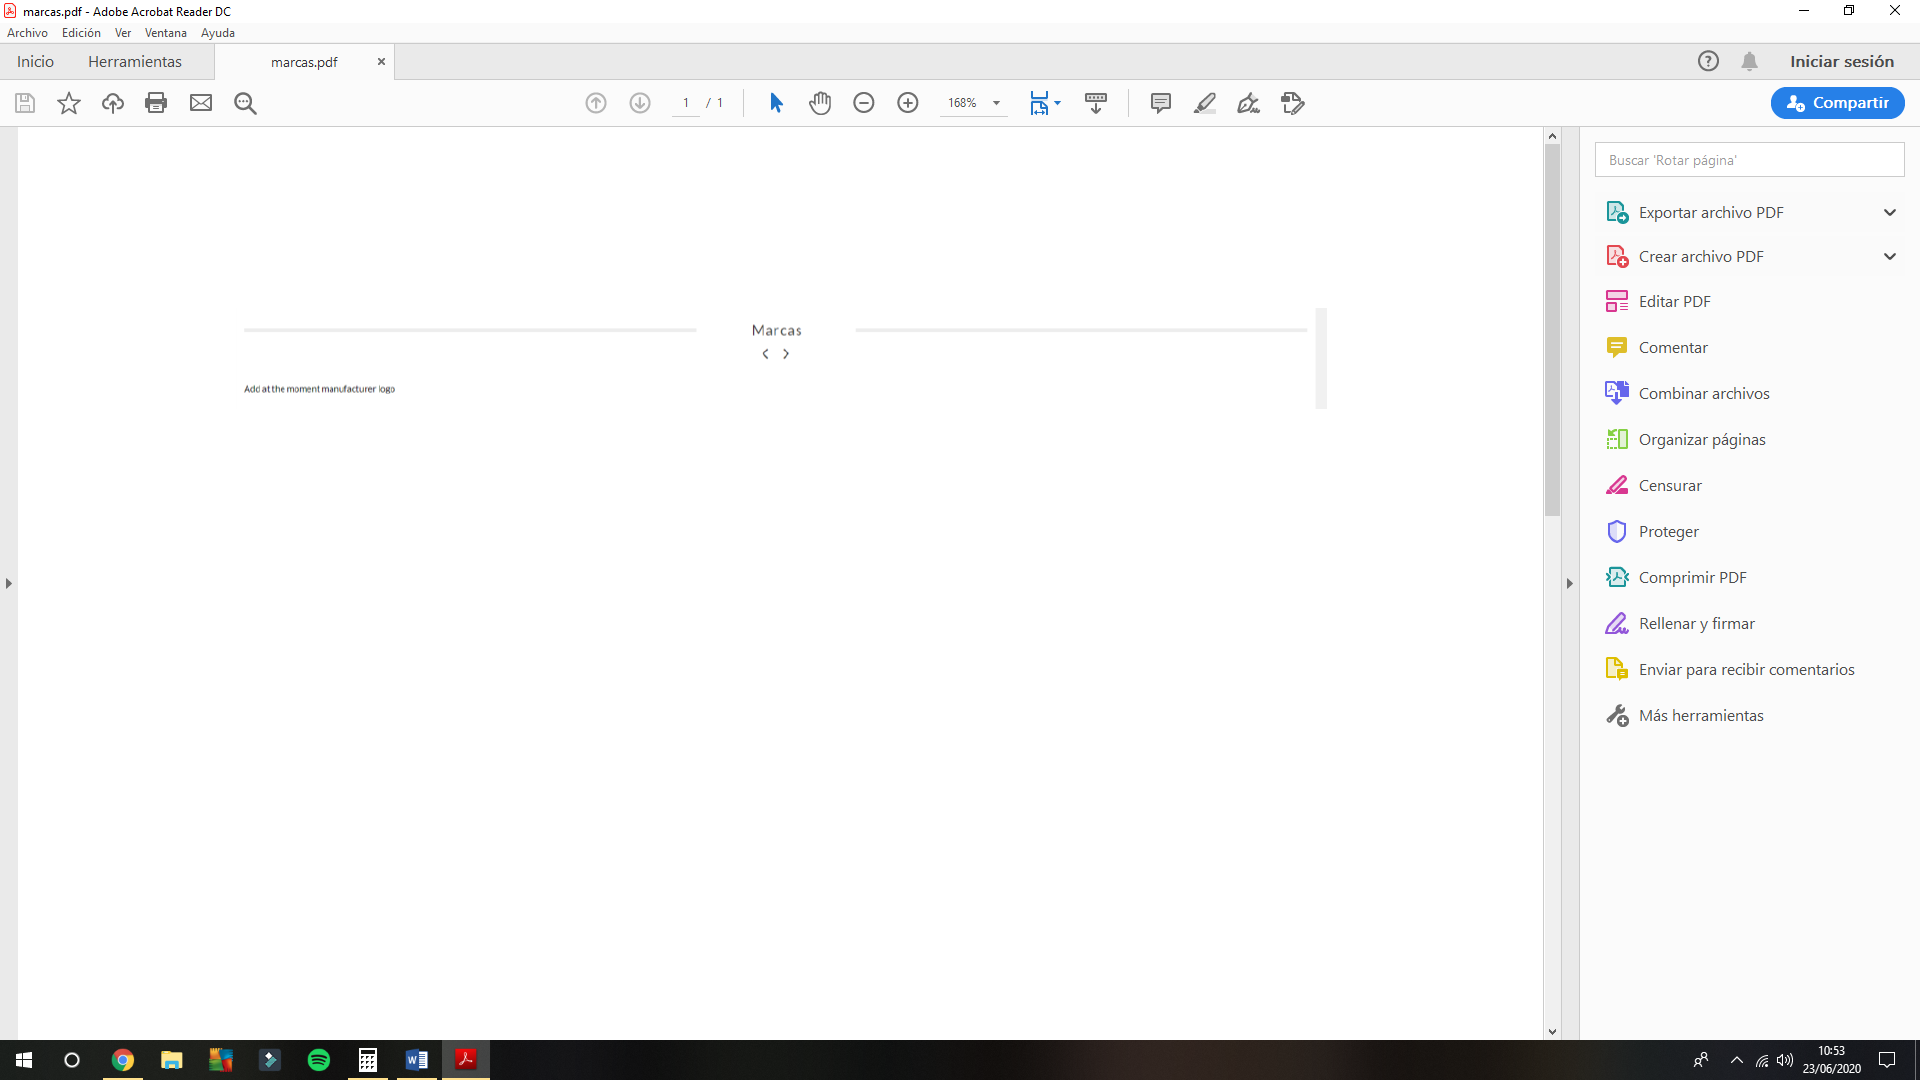Open the 168% zoom level dropdown
Screen dimensions: 1920x1080
[996, 103]
